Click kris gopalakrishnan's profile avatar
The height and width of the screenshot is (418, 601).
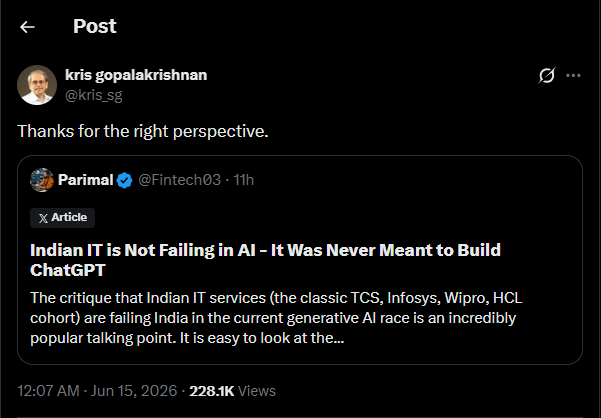point(37,85)
